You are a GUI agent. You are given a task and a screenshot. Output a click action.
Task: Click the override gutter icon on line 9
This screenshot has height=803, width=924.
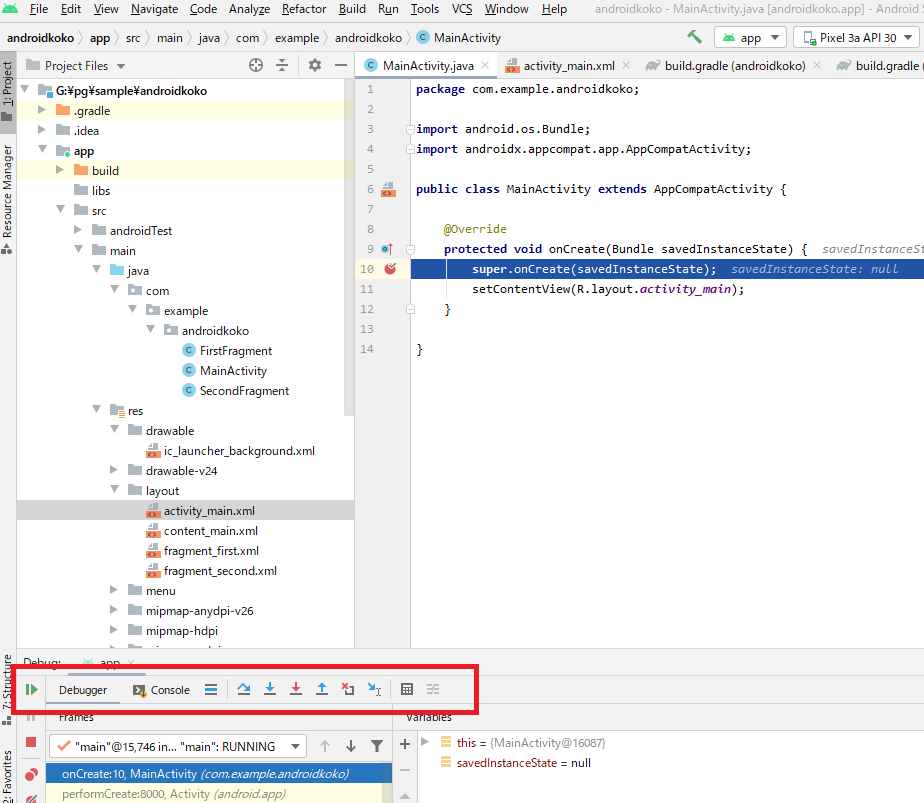tap(387, 249)
